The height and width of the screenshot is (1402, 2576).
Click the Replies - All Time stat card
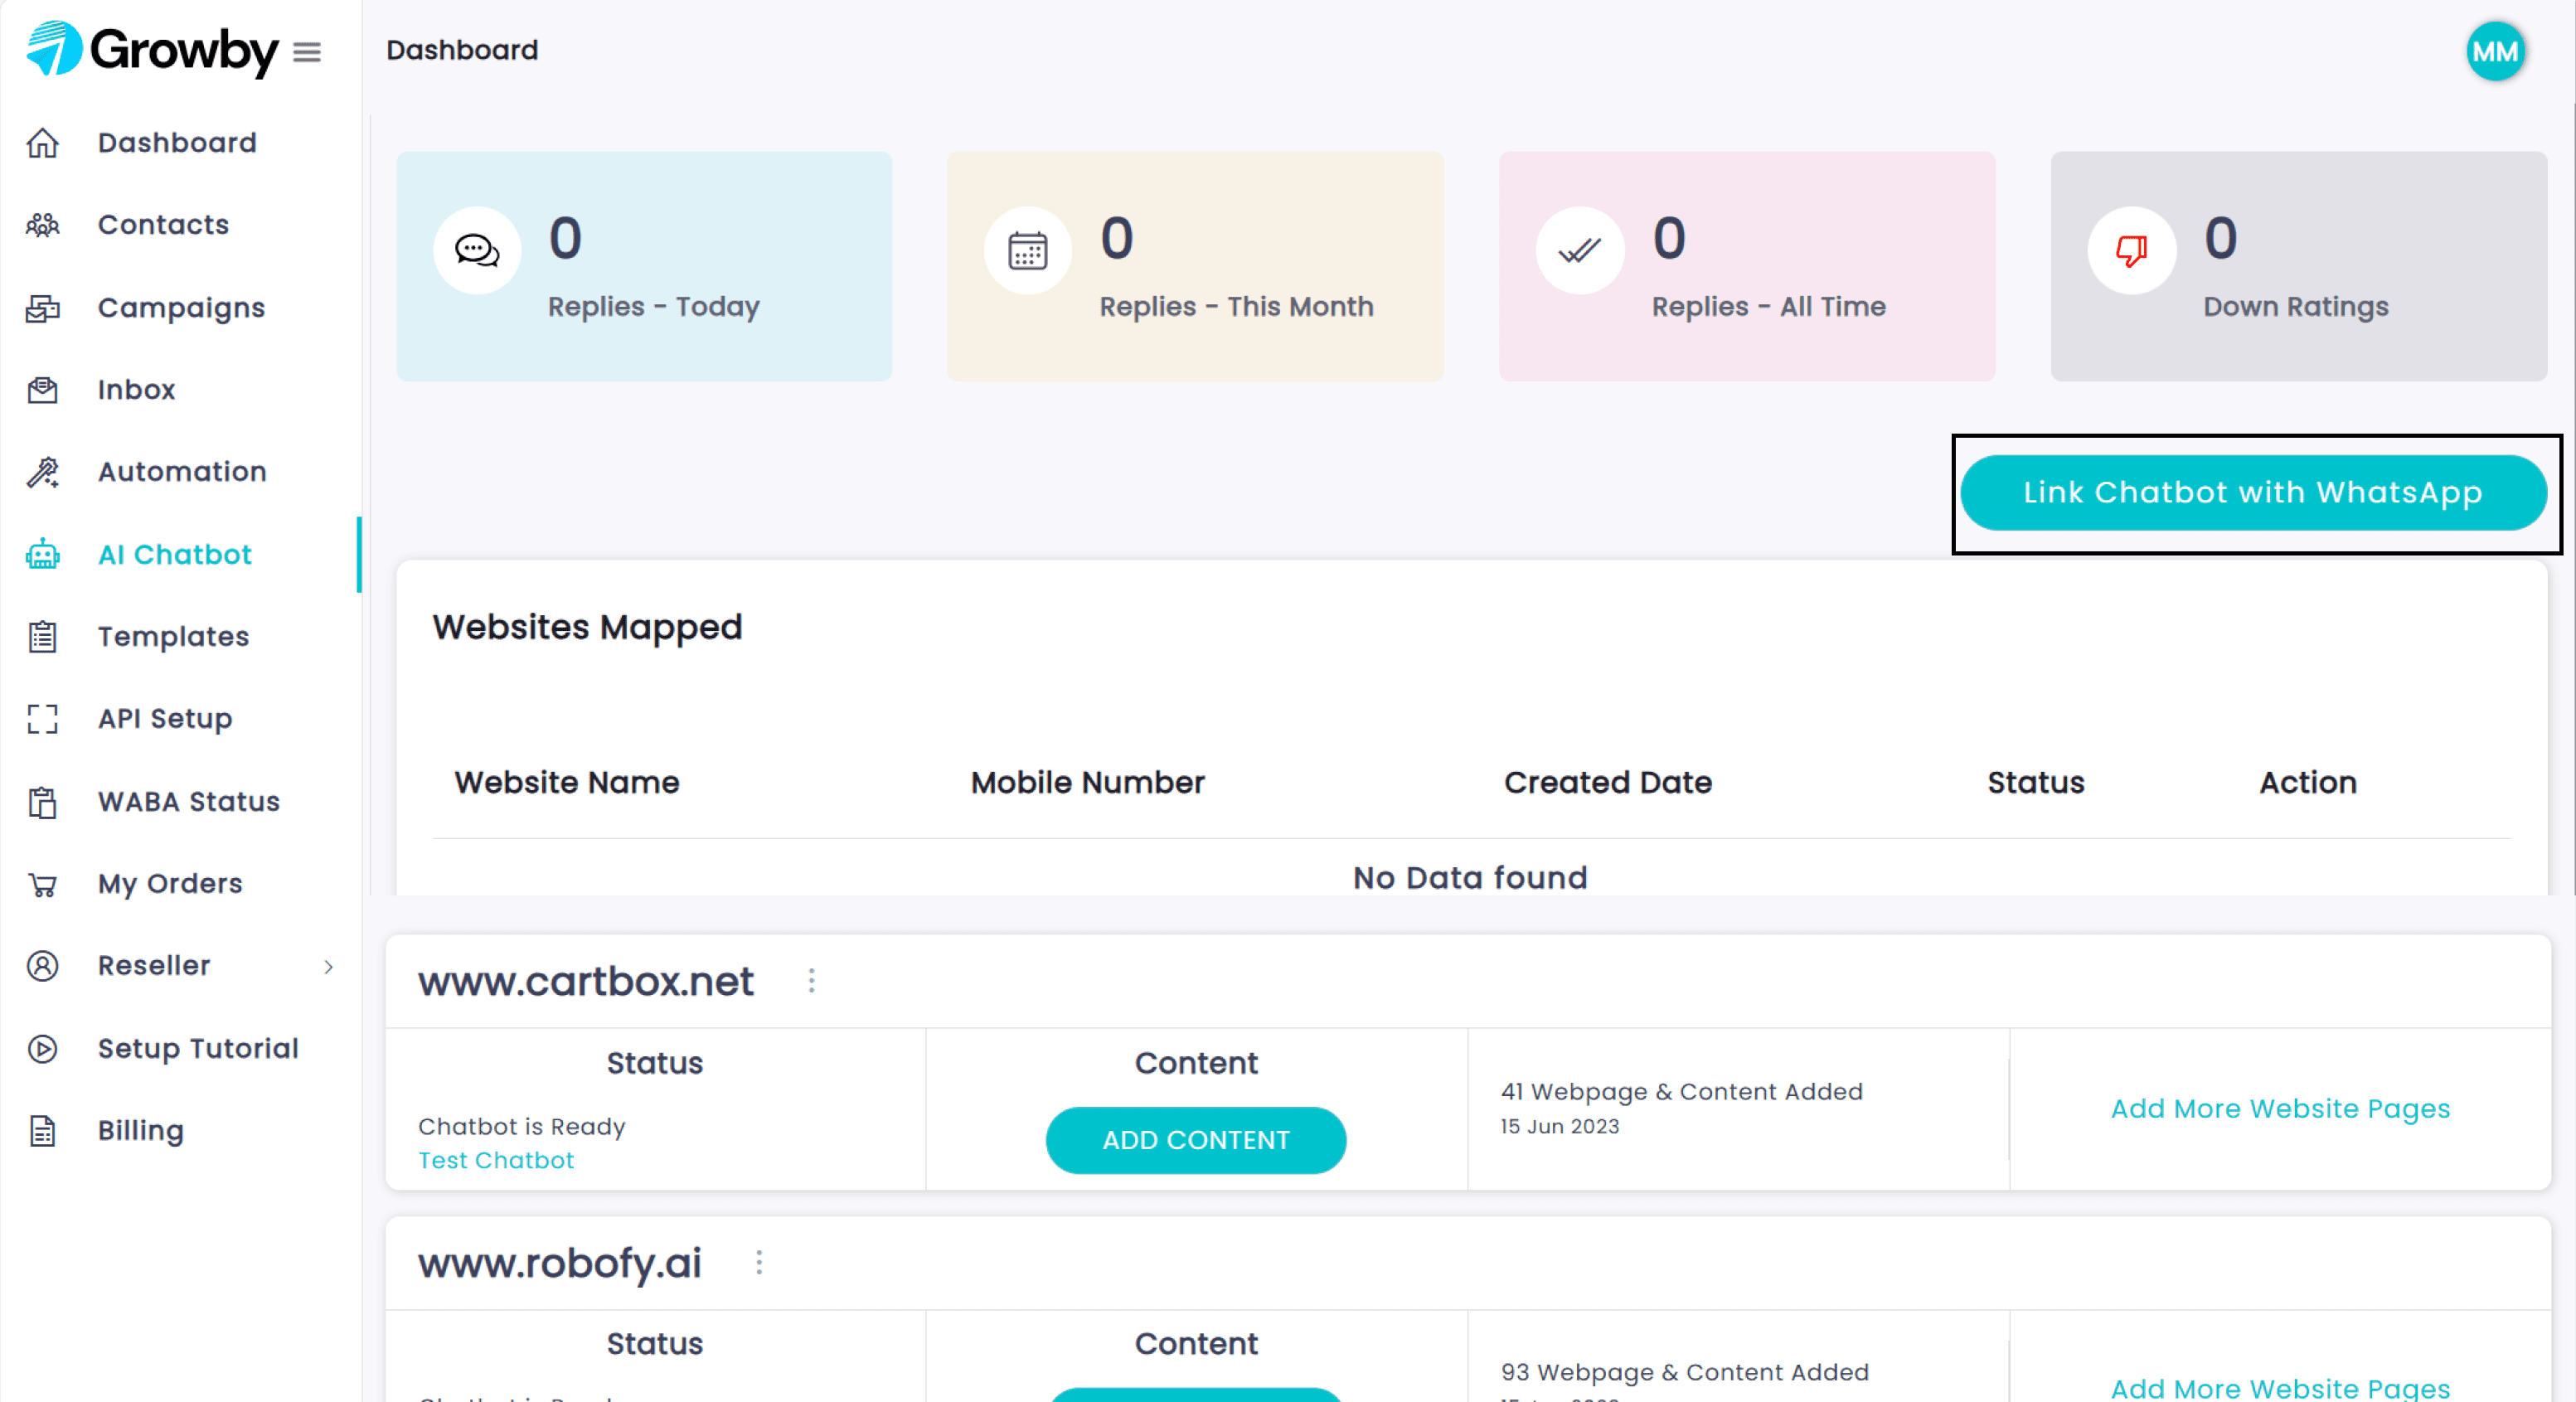1747,266
